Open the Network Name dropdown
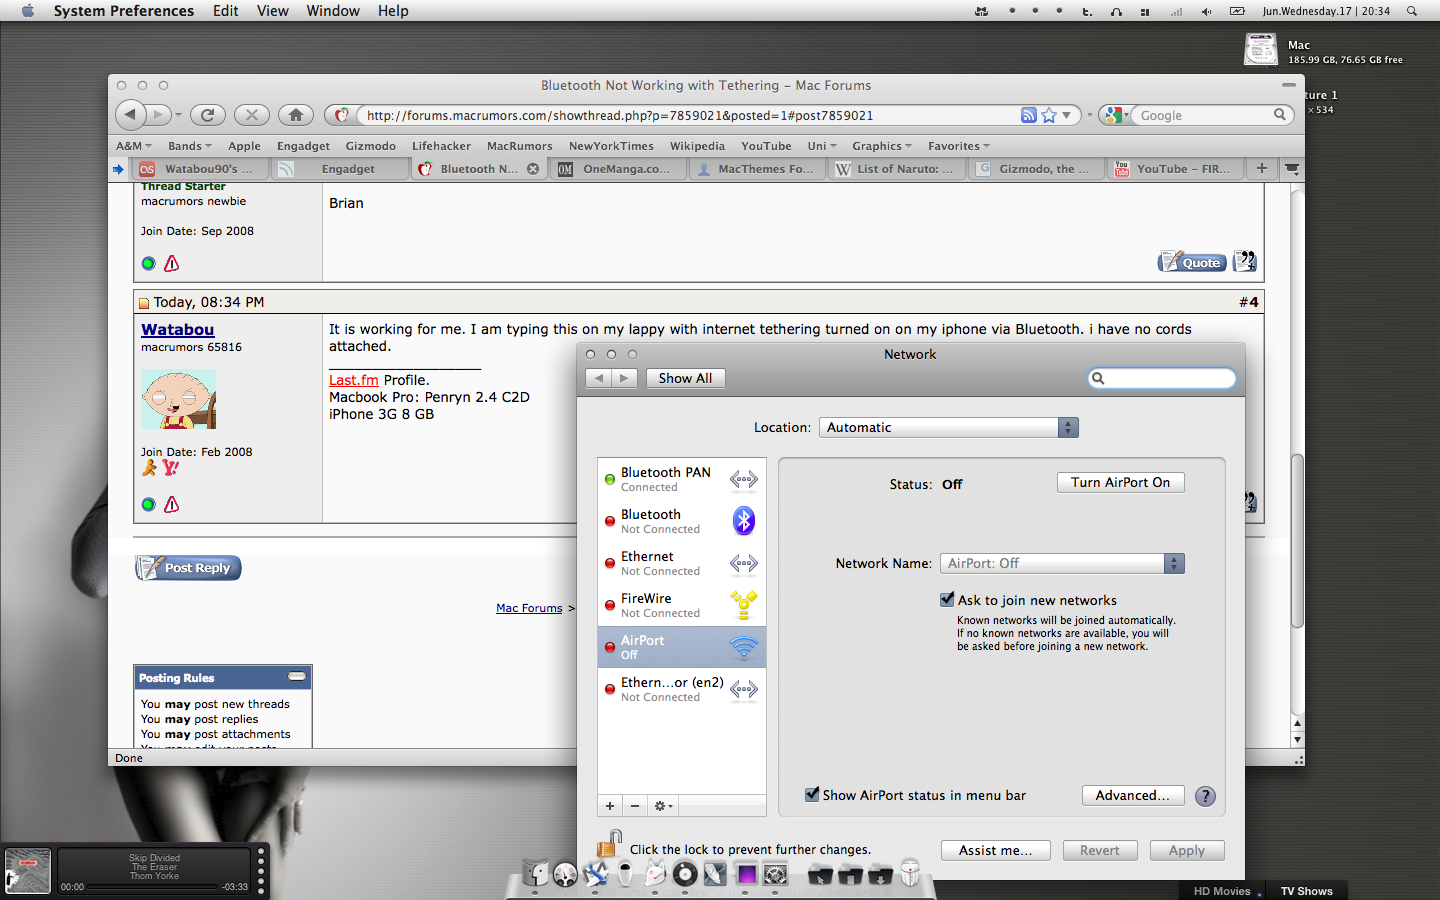1440x900 pixels. [x=1062, y=563]
